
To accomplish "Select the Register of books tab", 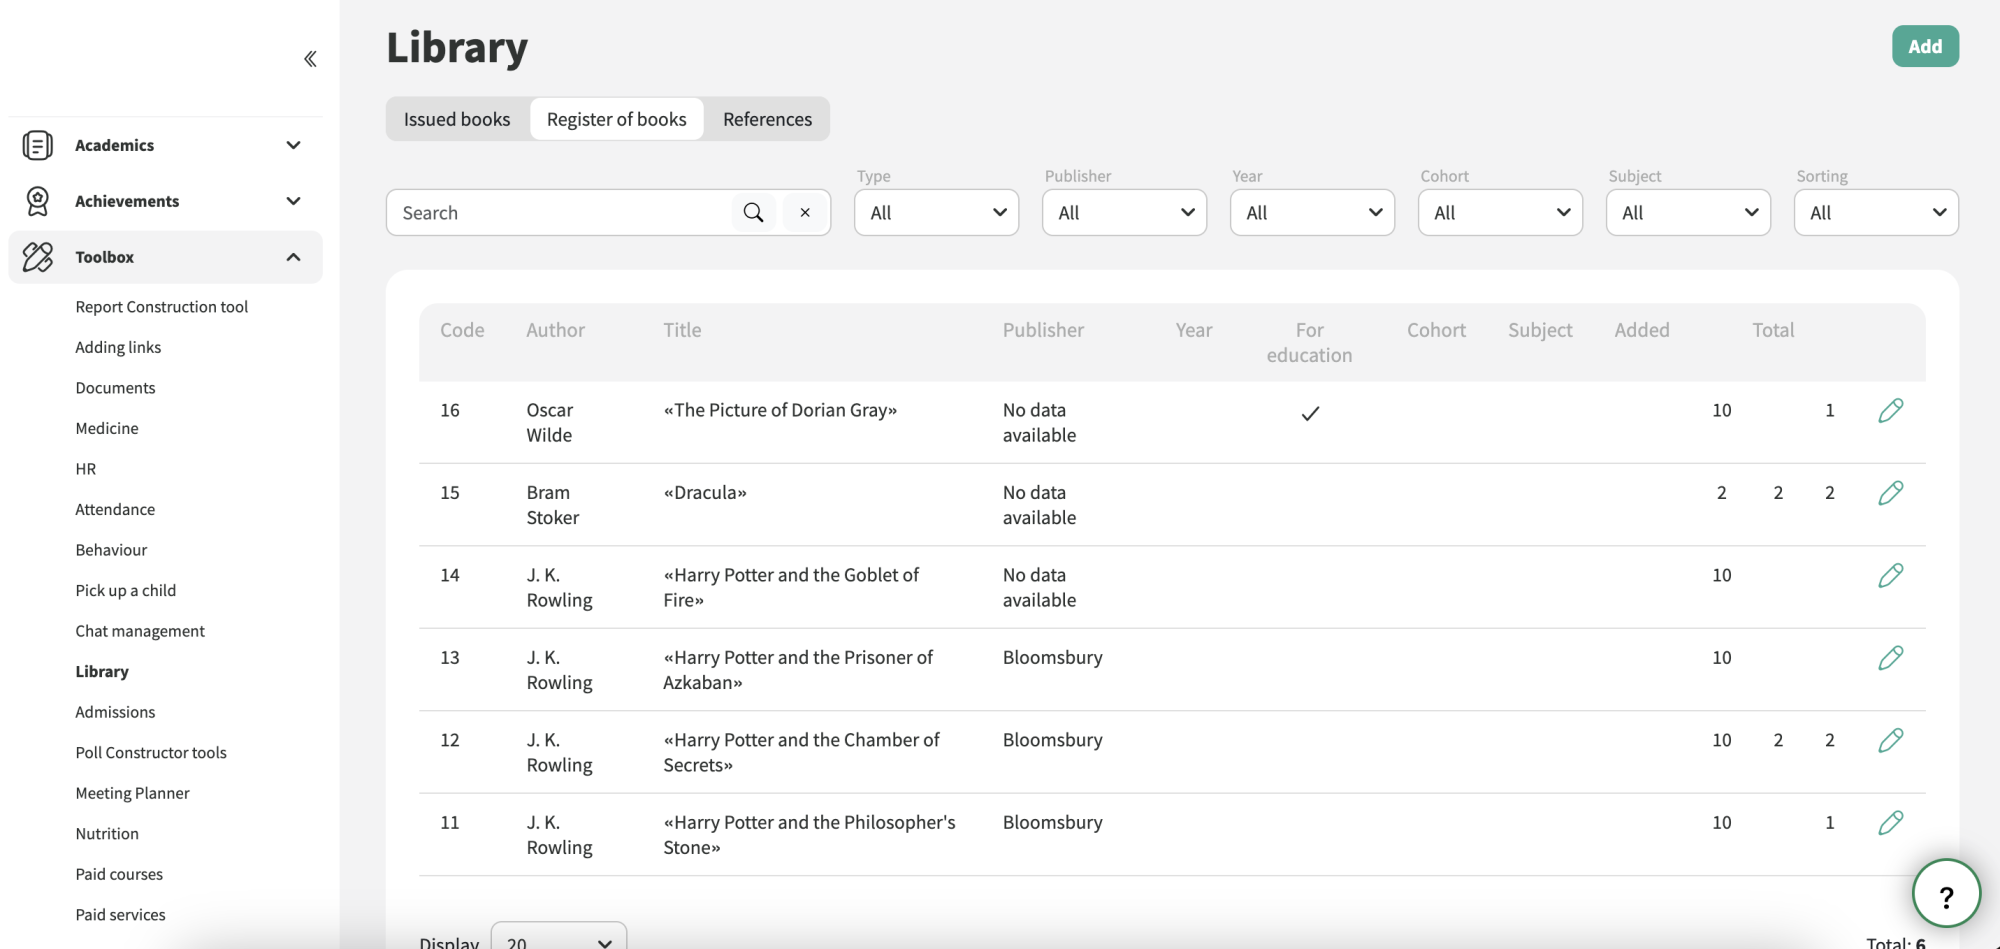I will tap(617, 119).
